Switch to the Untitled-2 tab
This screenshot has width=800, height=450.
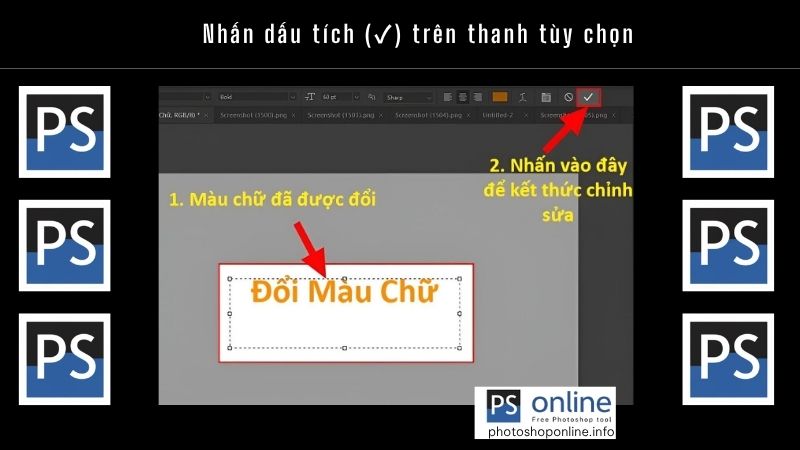click(498, 115)
